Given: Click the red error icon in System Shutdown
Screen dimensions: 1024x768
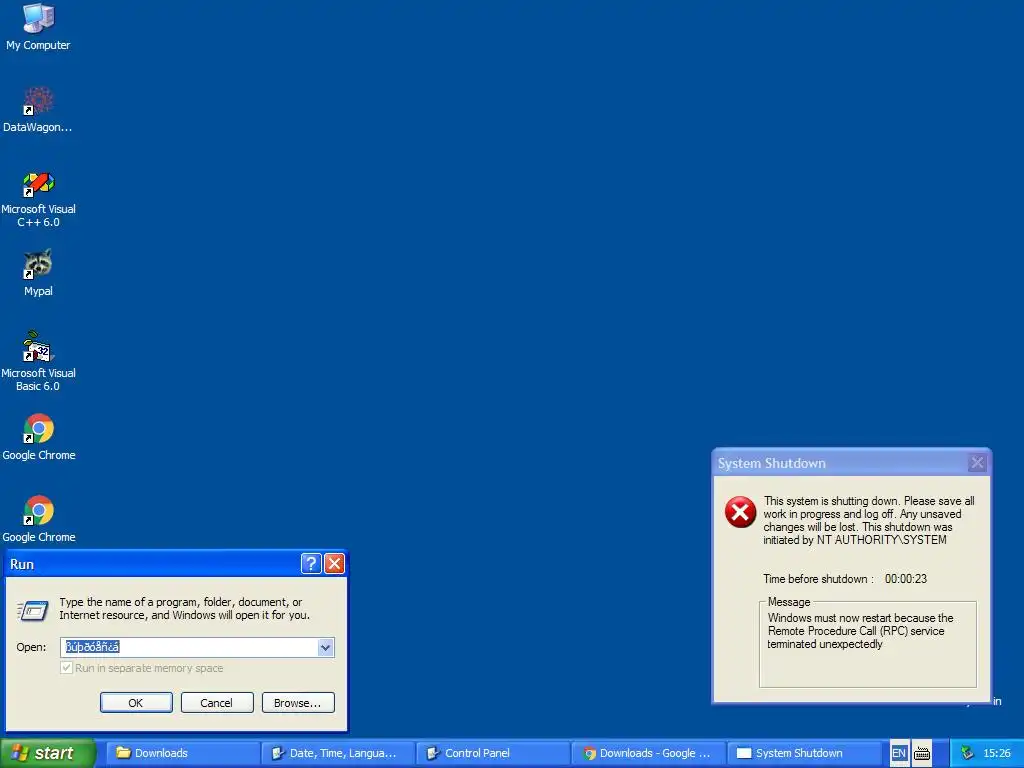Looking at the screenshot, I should [x=740, y=511].
